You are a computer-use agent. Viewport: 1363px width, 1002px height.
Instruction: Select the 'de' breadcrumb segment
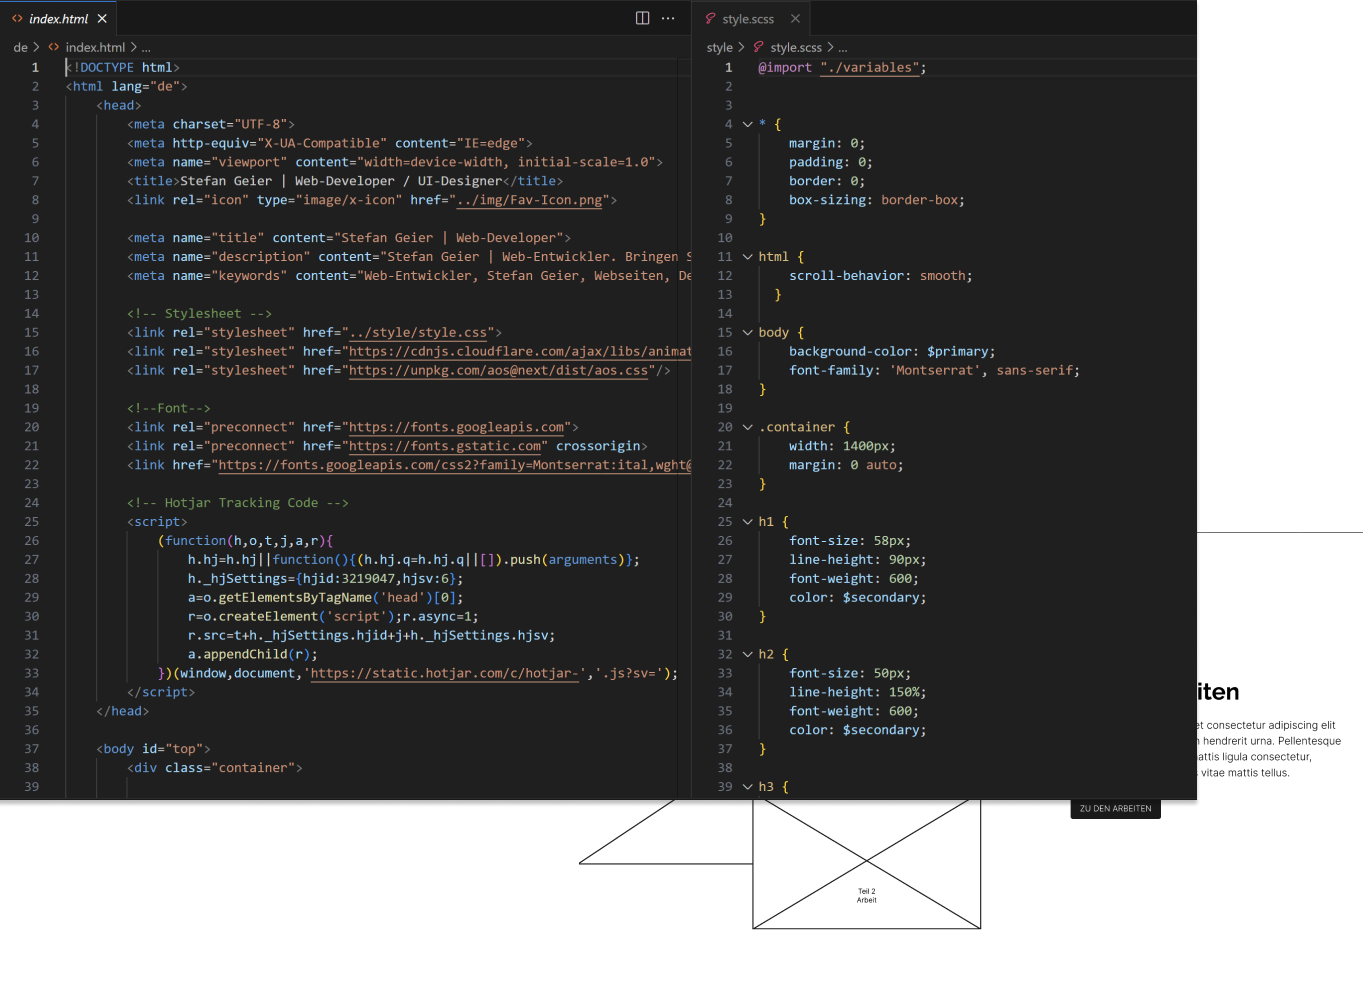(x=20, y=47)
